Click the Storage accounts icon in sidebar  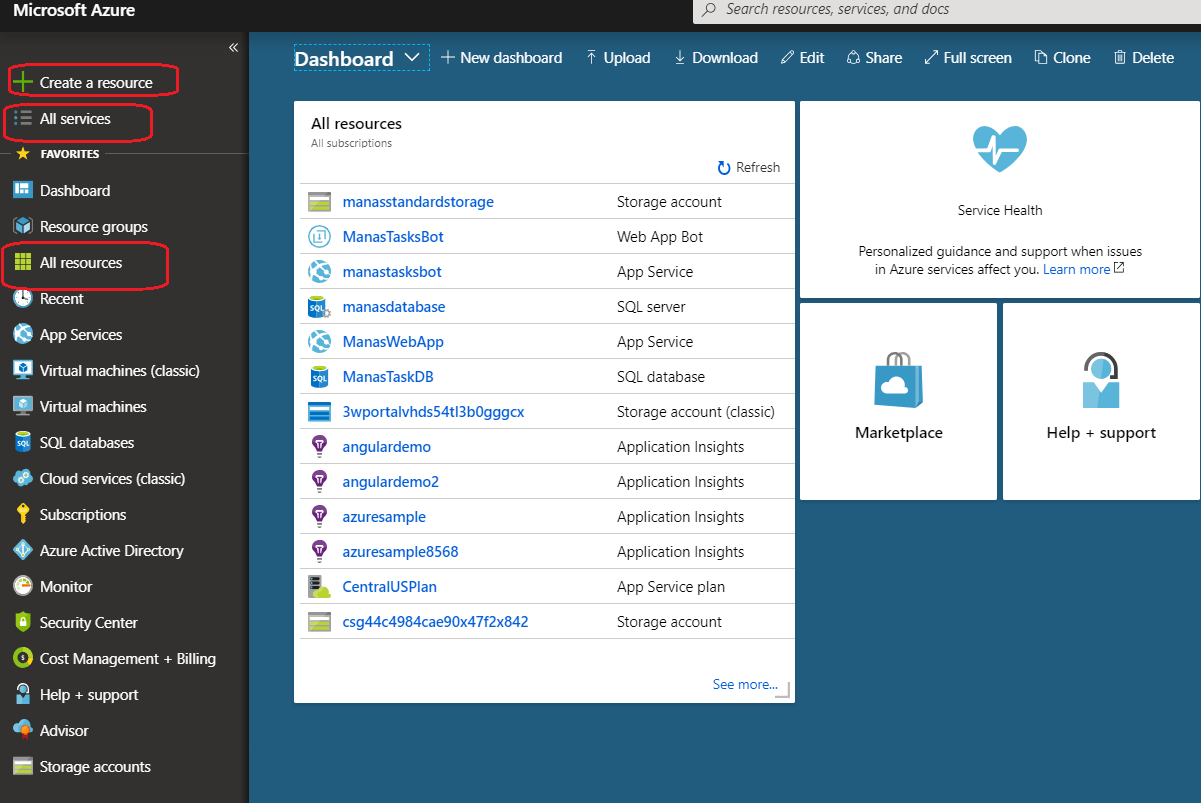click(x=23, y=766)
